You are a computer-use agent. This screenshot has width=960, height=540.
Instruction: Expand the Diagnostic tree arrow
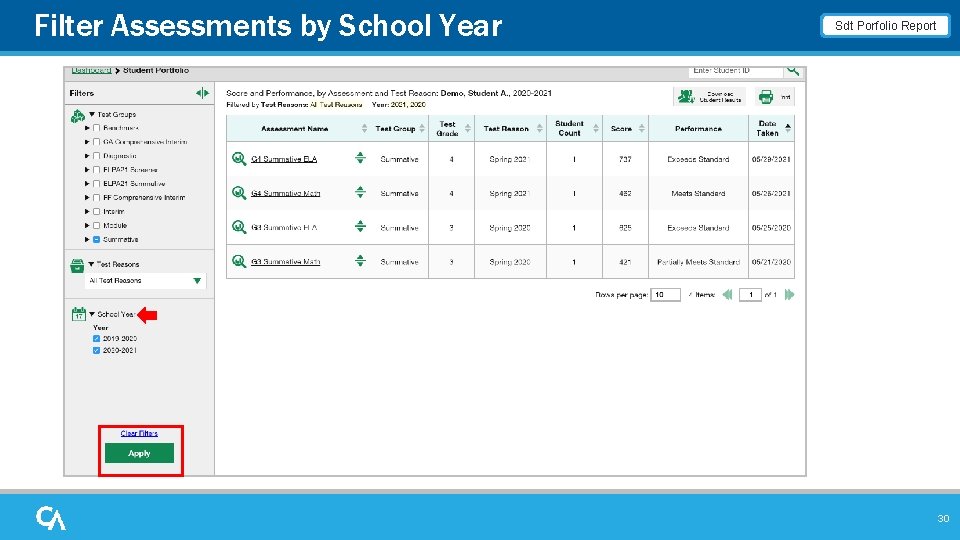point(87,156)
